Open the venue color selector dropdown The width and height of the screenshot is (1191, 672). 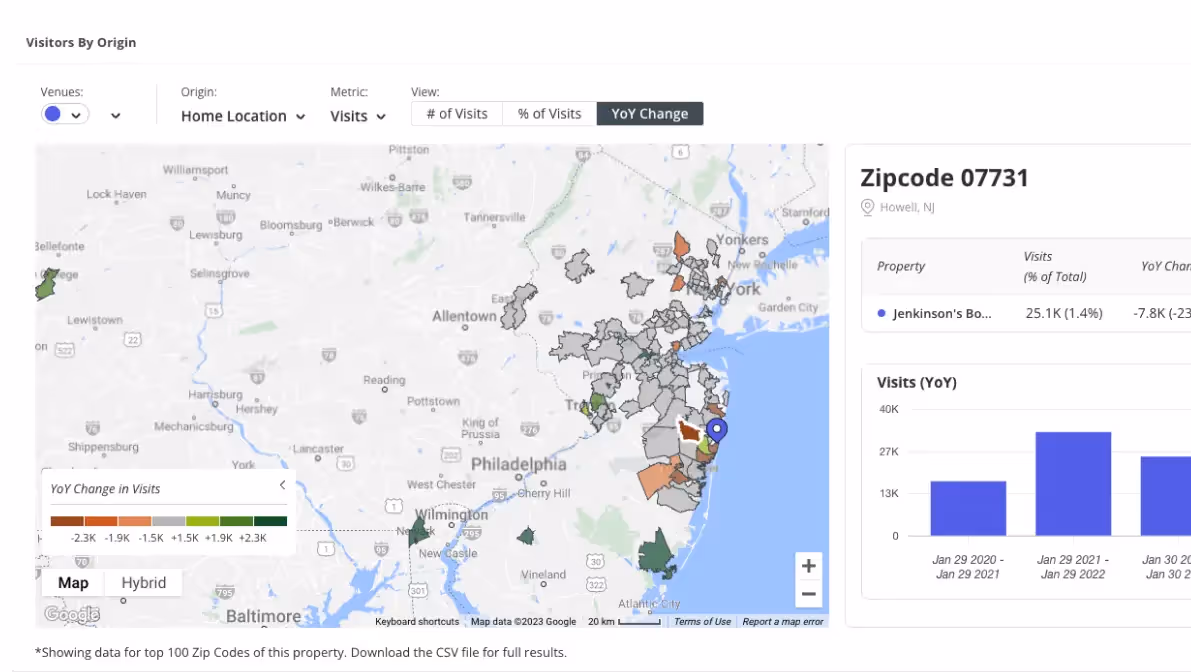click(x=65, y=115)
